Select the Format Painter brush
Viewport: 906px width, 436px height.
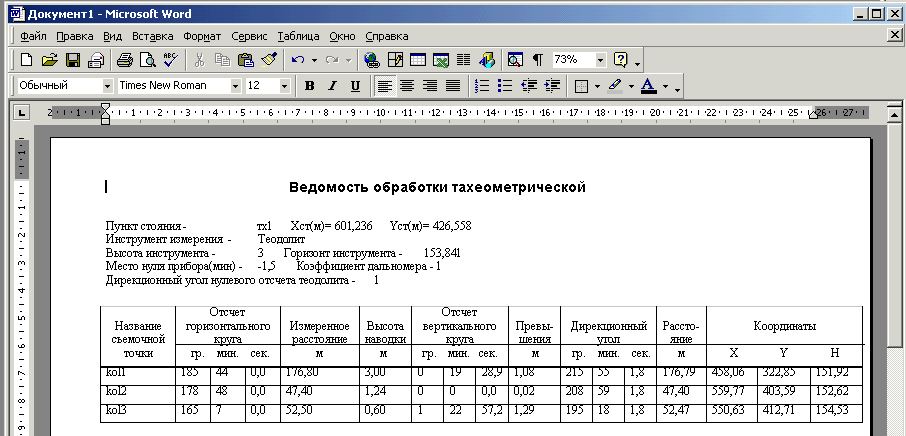pos(269,60)
